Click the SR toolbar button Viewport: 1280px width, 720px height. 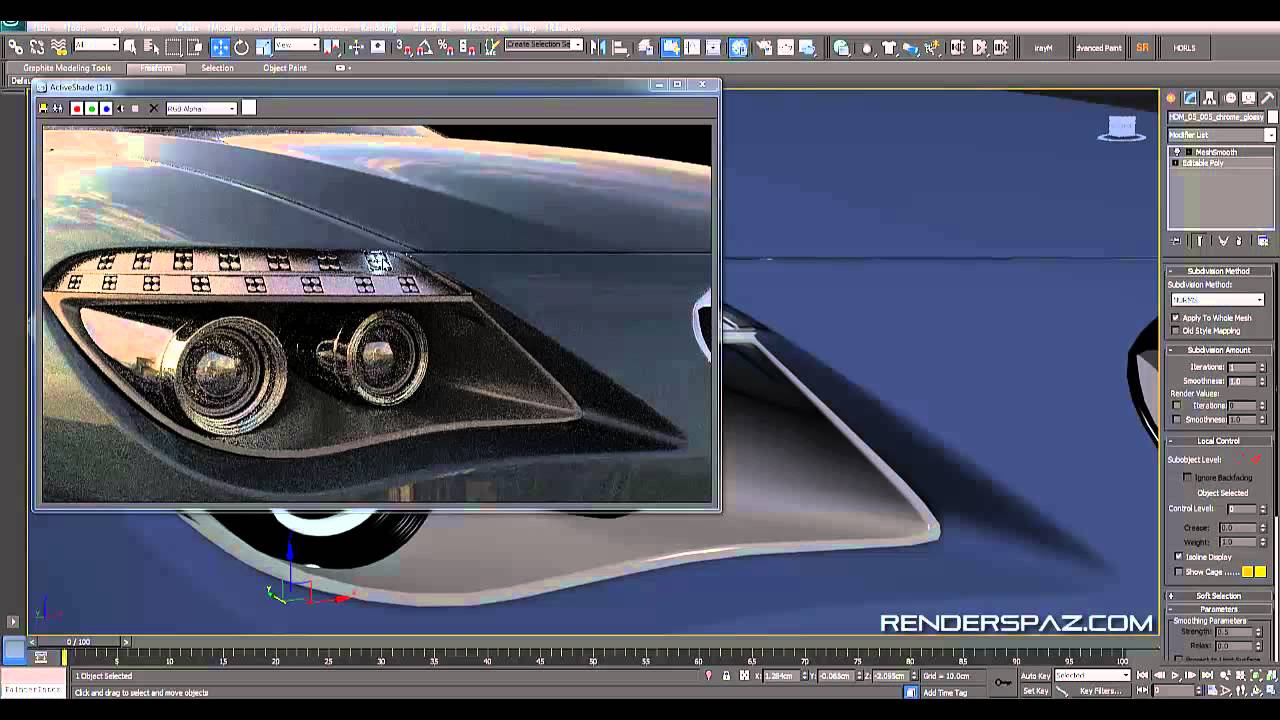1142,48
